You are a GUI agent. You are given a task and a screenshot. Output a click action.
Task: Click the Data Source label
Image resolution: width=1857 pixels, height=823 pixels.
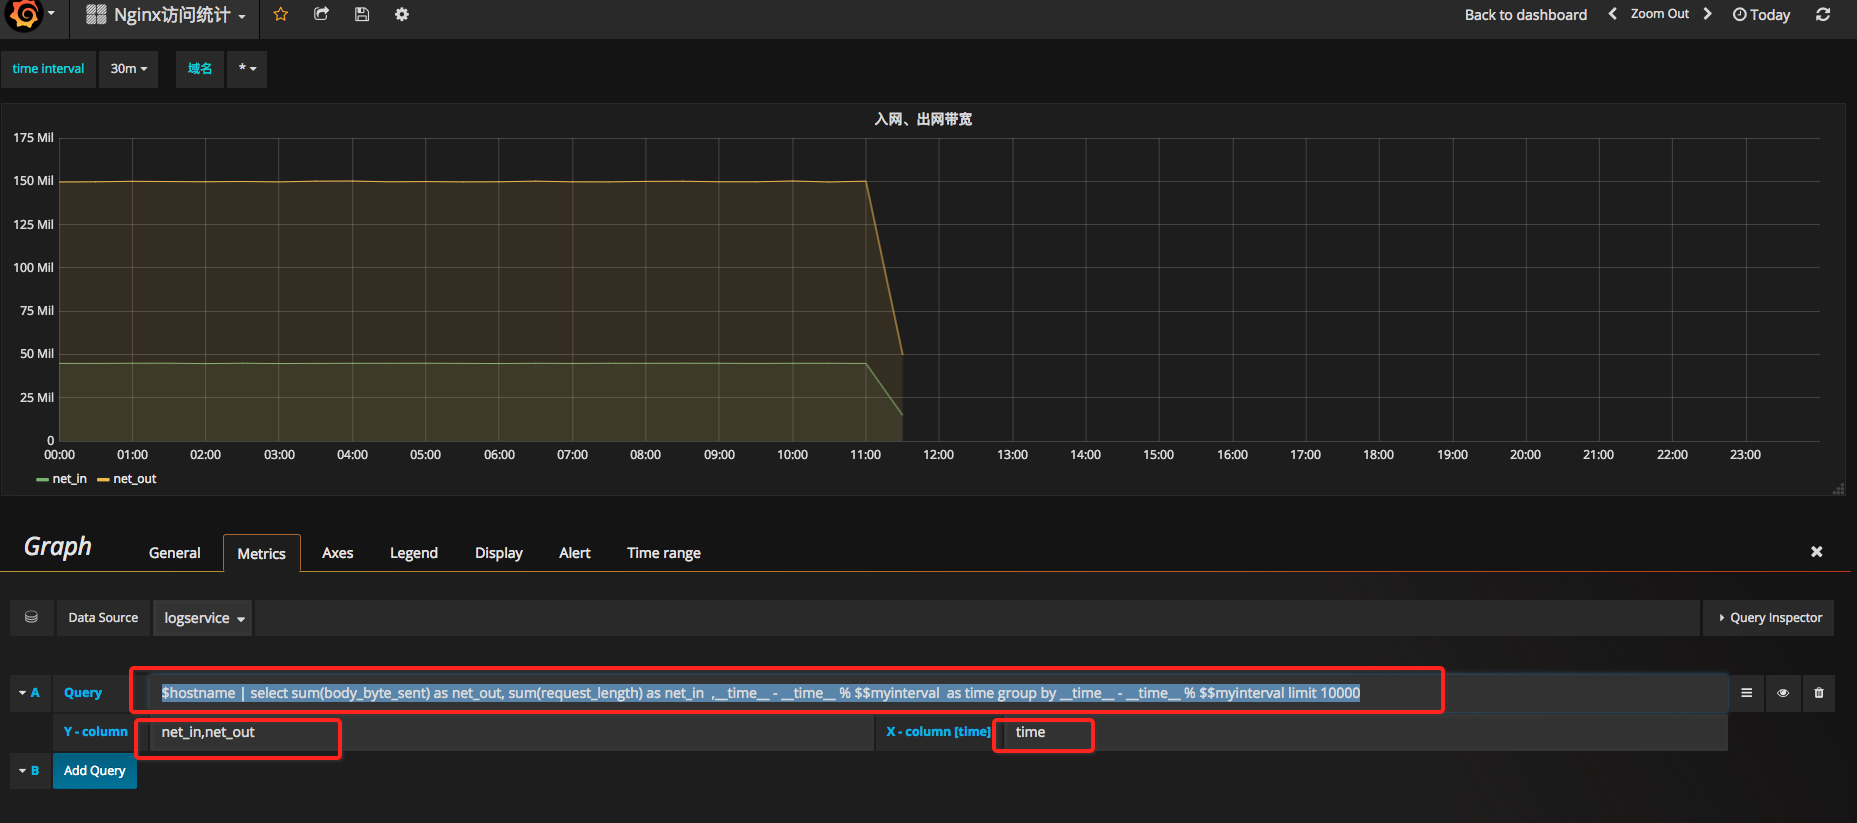[x=104, y=618]
